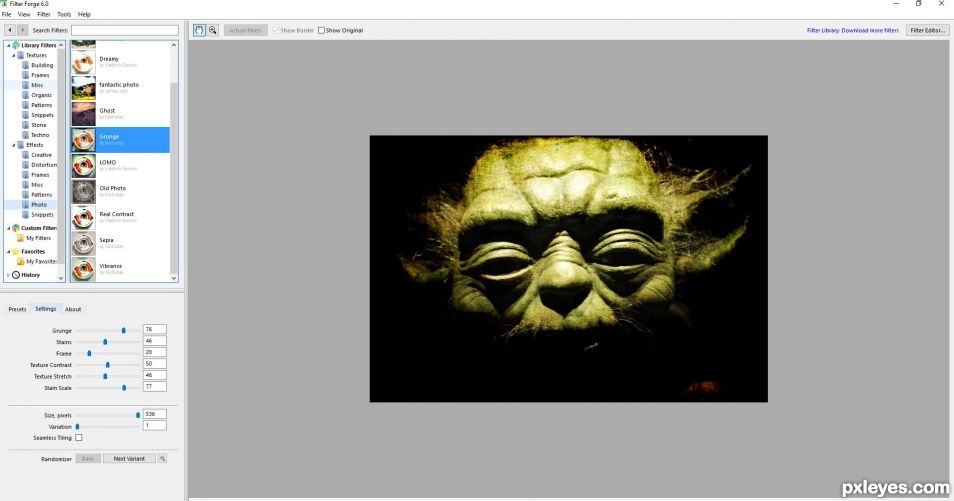The width and height of the screenshot is (954, 501).
Task: Collapse the Library Filters tree node
Action: 9,45
